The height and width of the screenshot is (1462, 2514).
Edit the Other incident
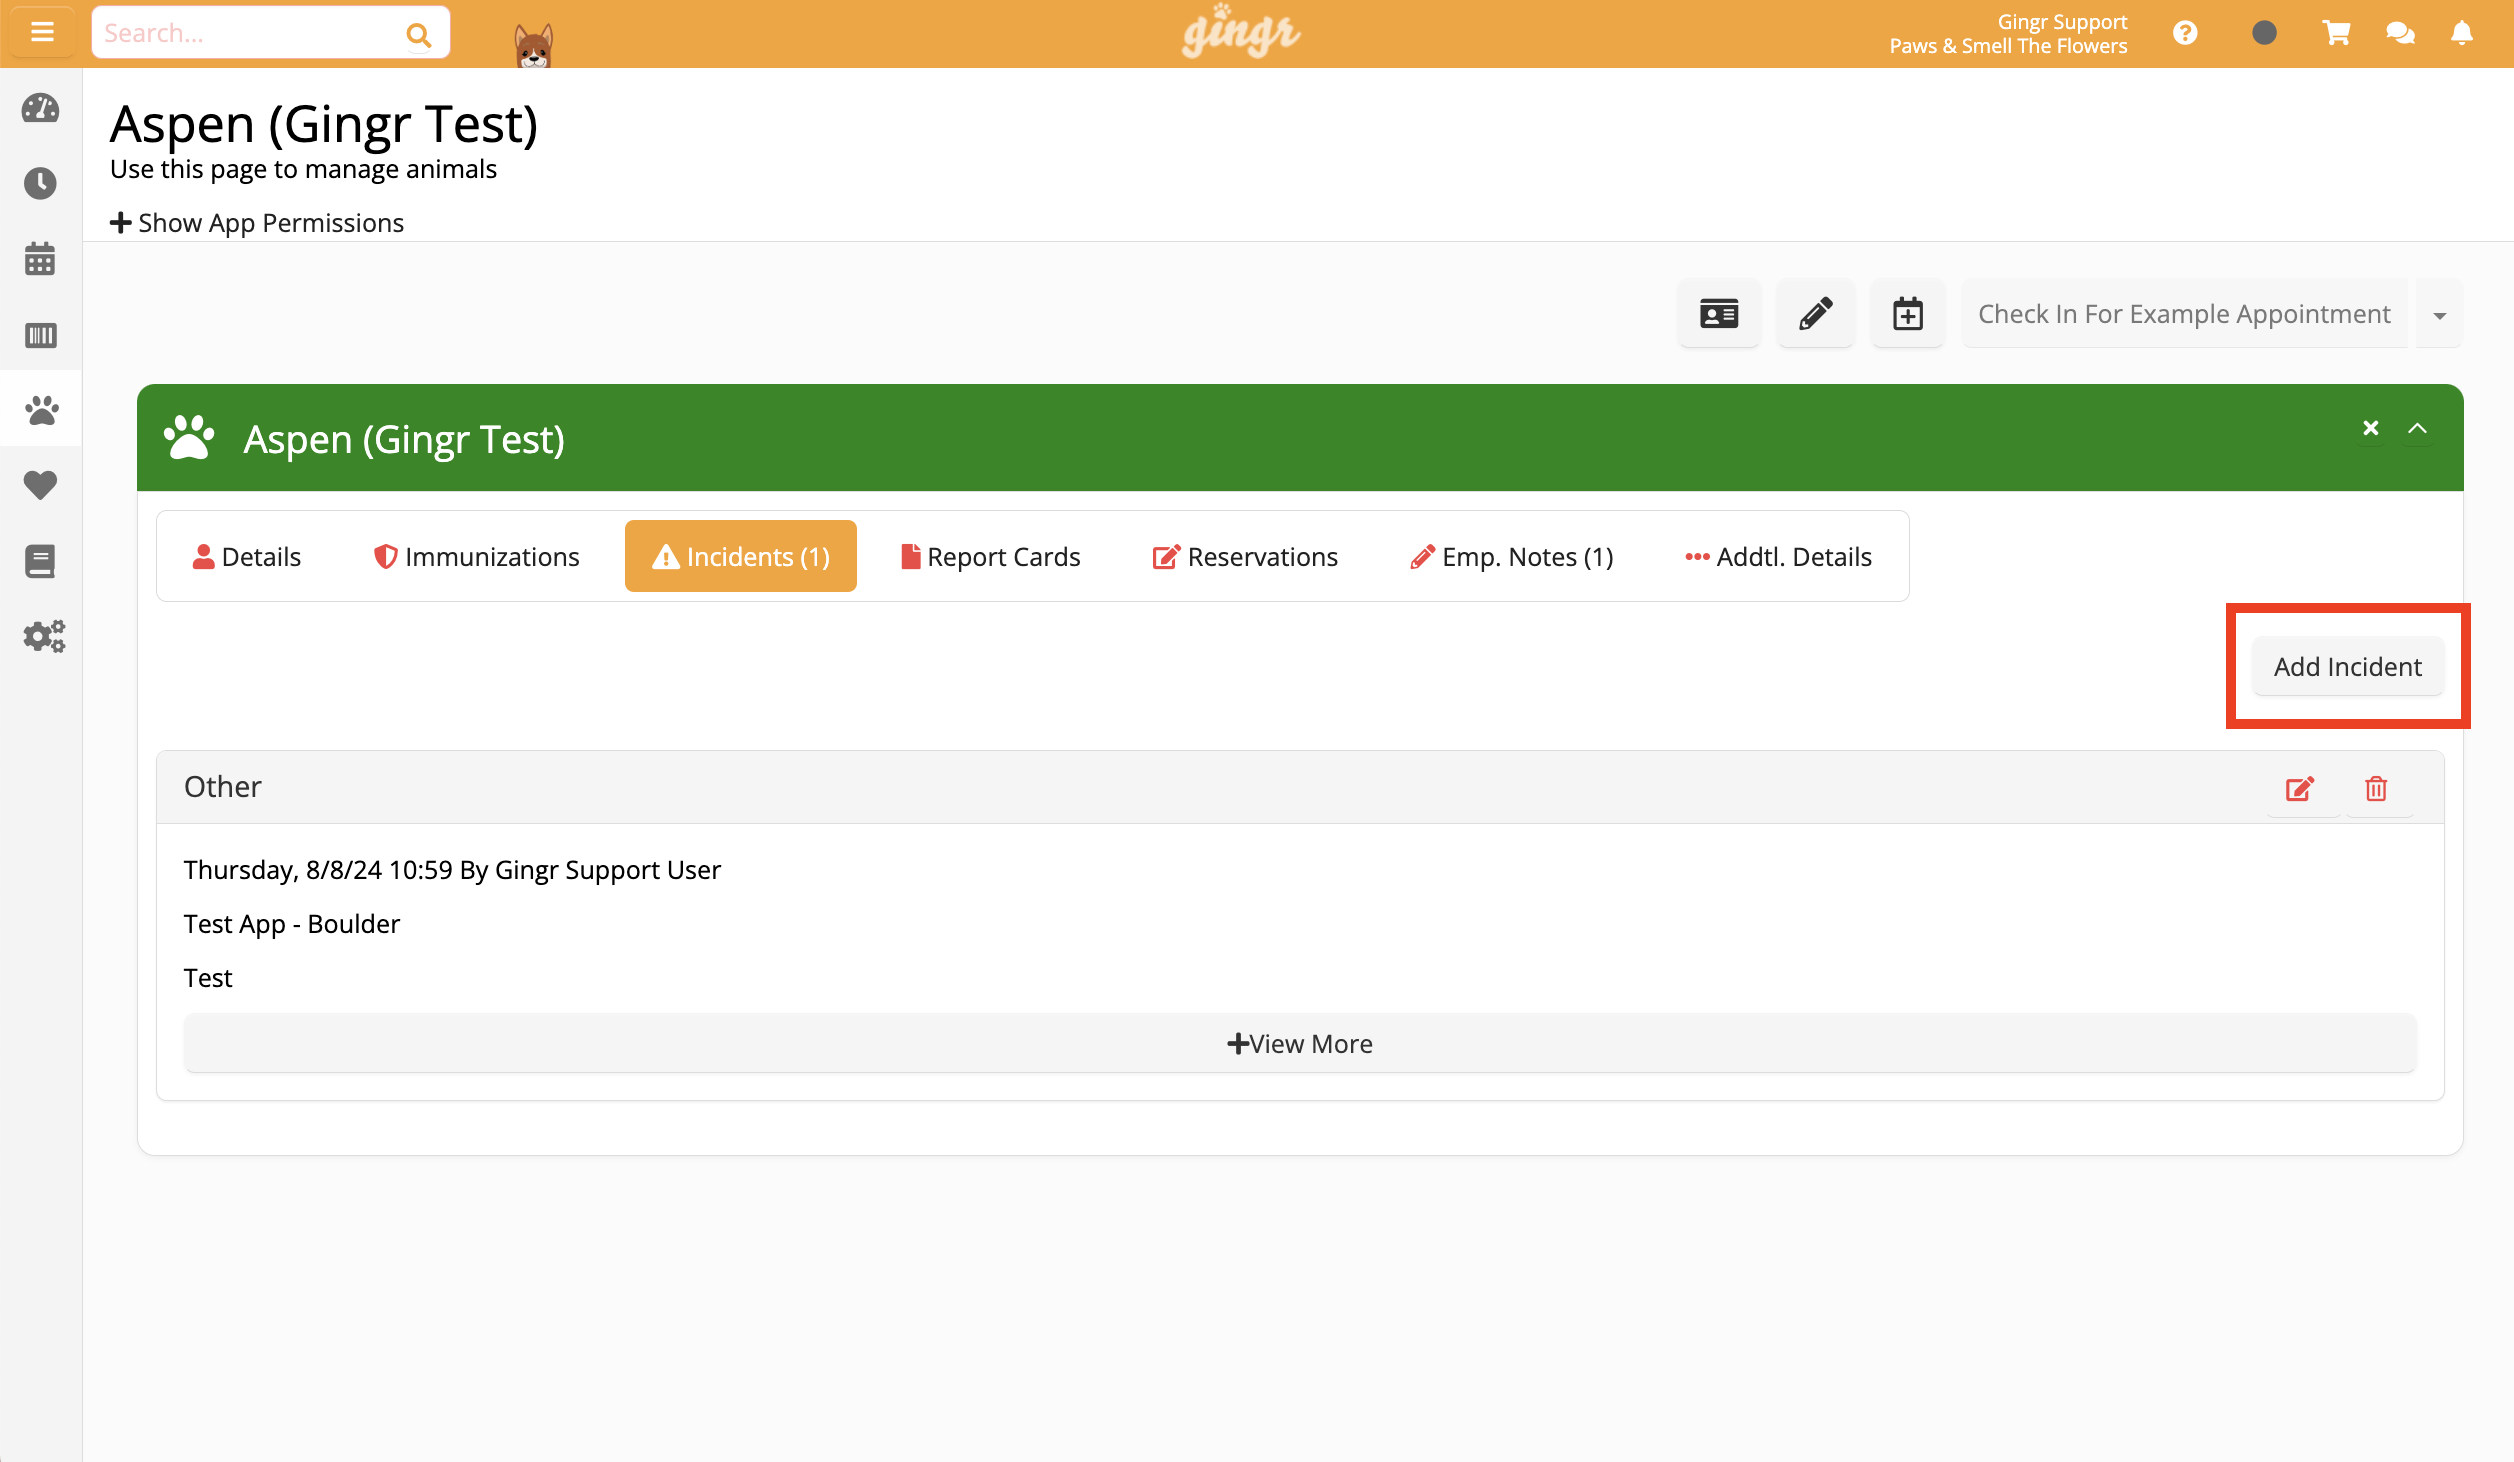click(2300, 788)
